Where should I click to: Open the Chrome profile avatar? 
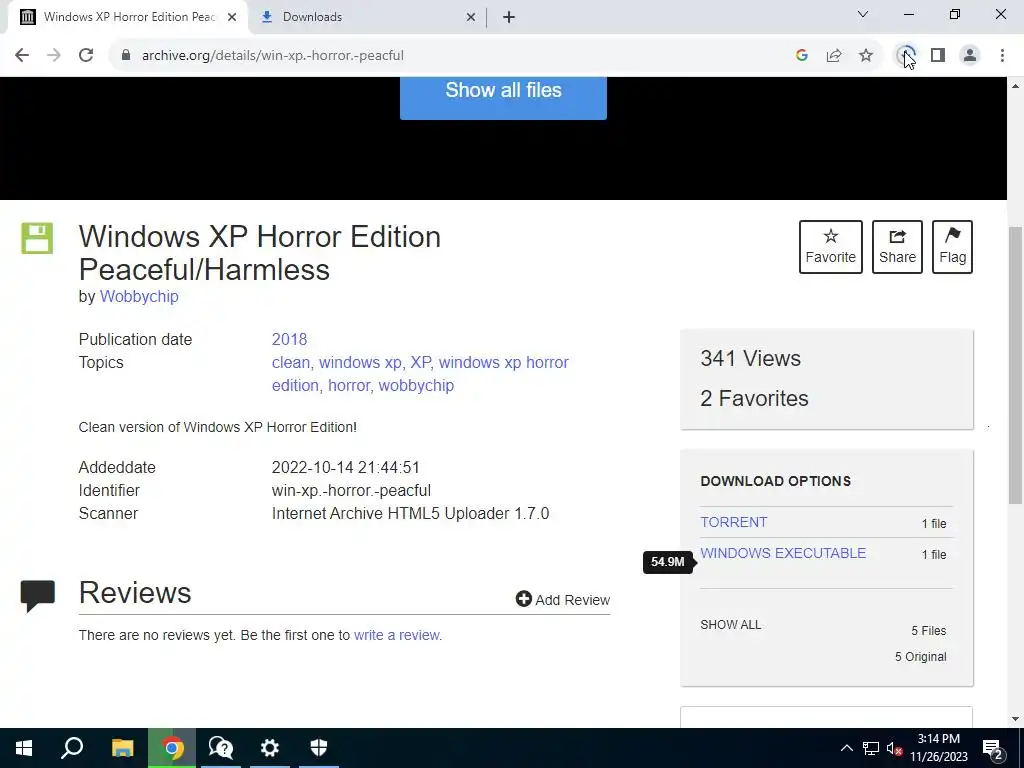[970, 56]
